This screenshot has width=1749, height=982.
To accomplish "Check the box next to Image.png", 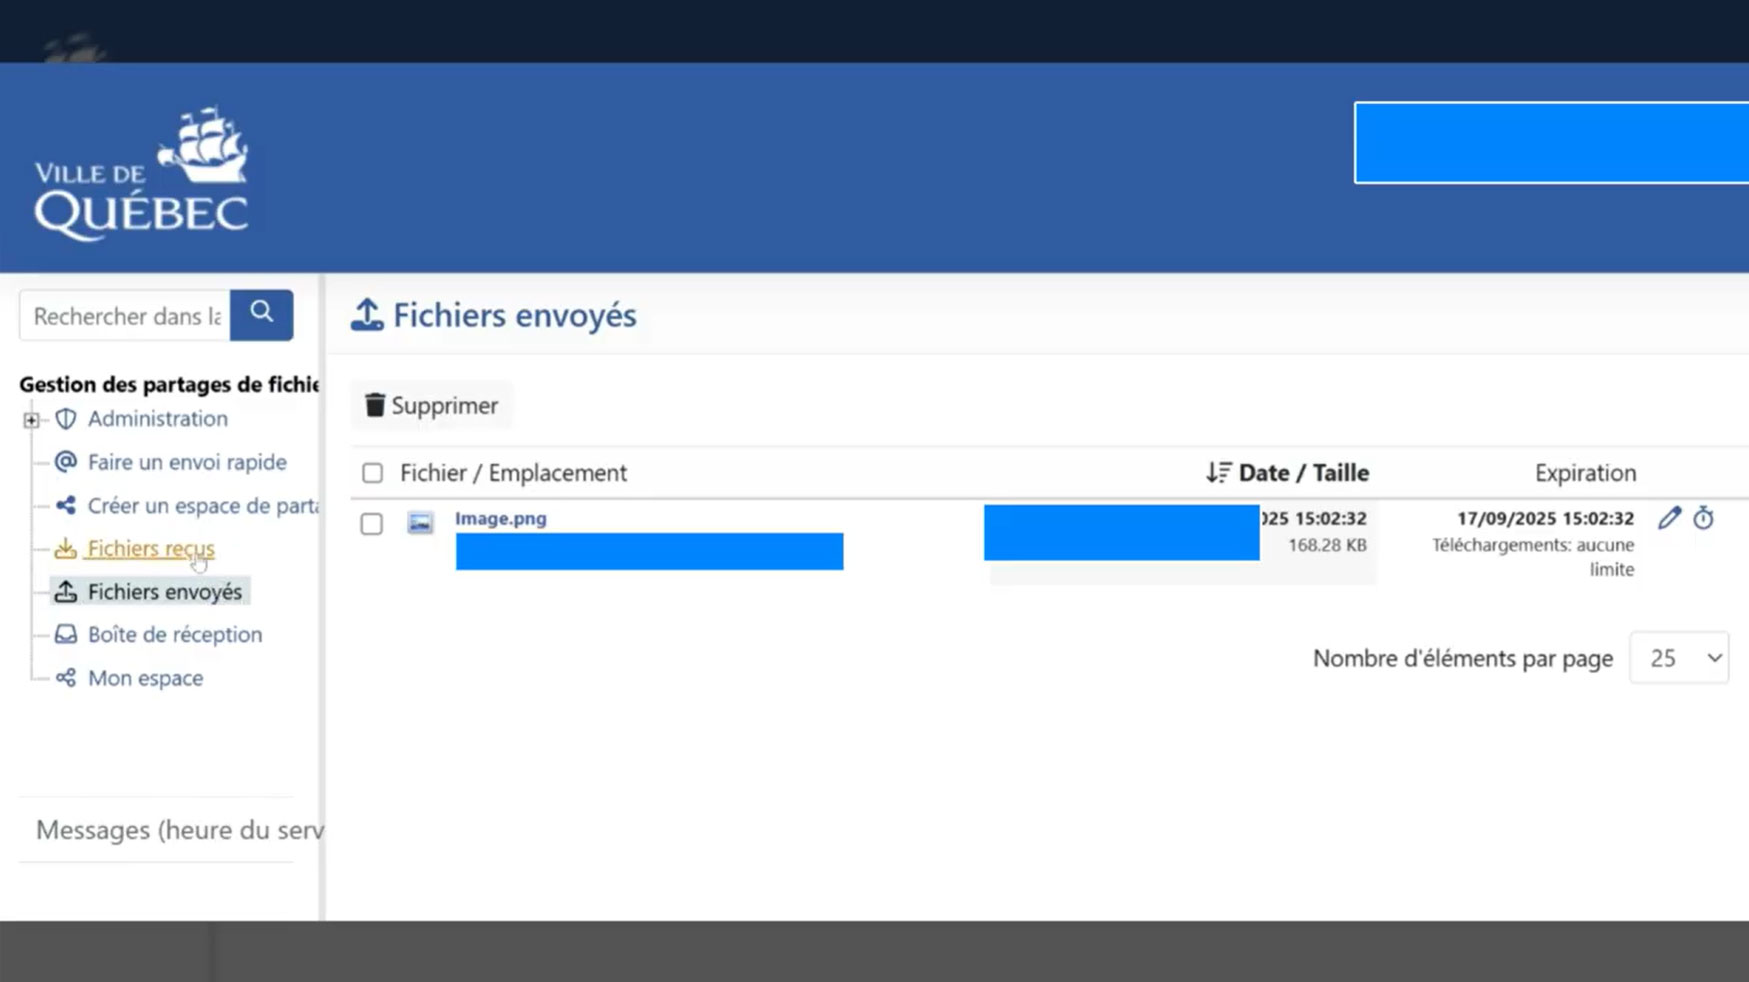I will pyautogui.click(x=372, y=524).
